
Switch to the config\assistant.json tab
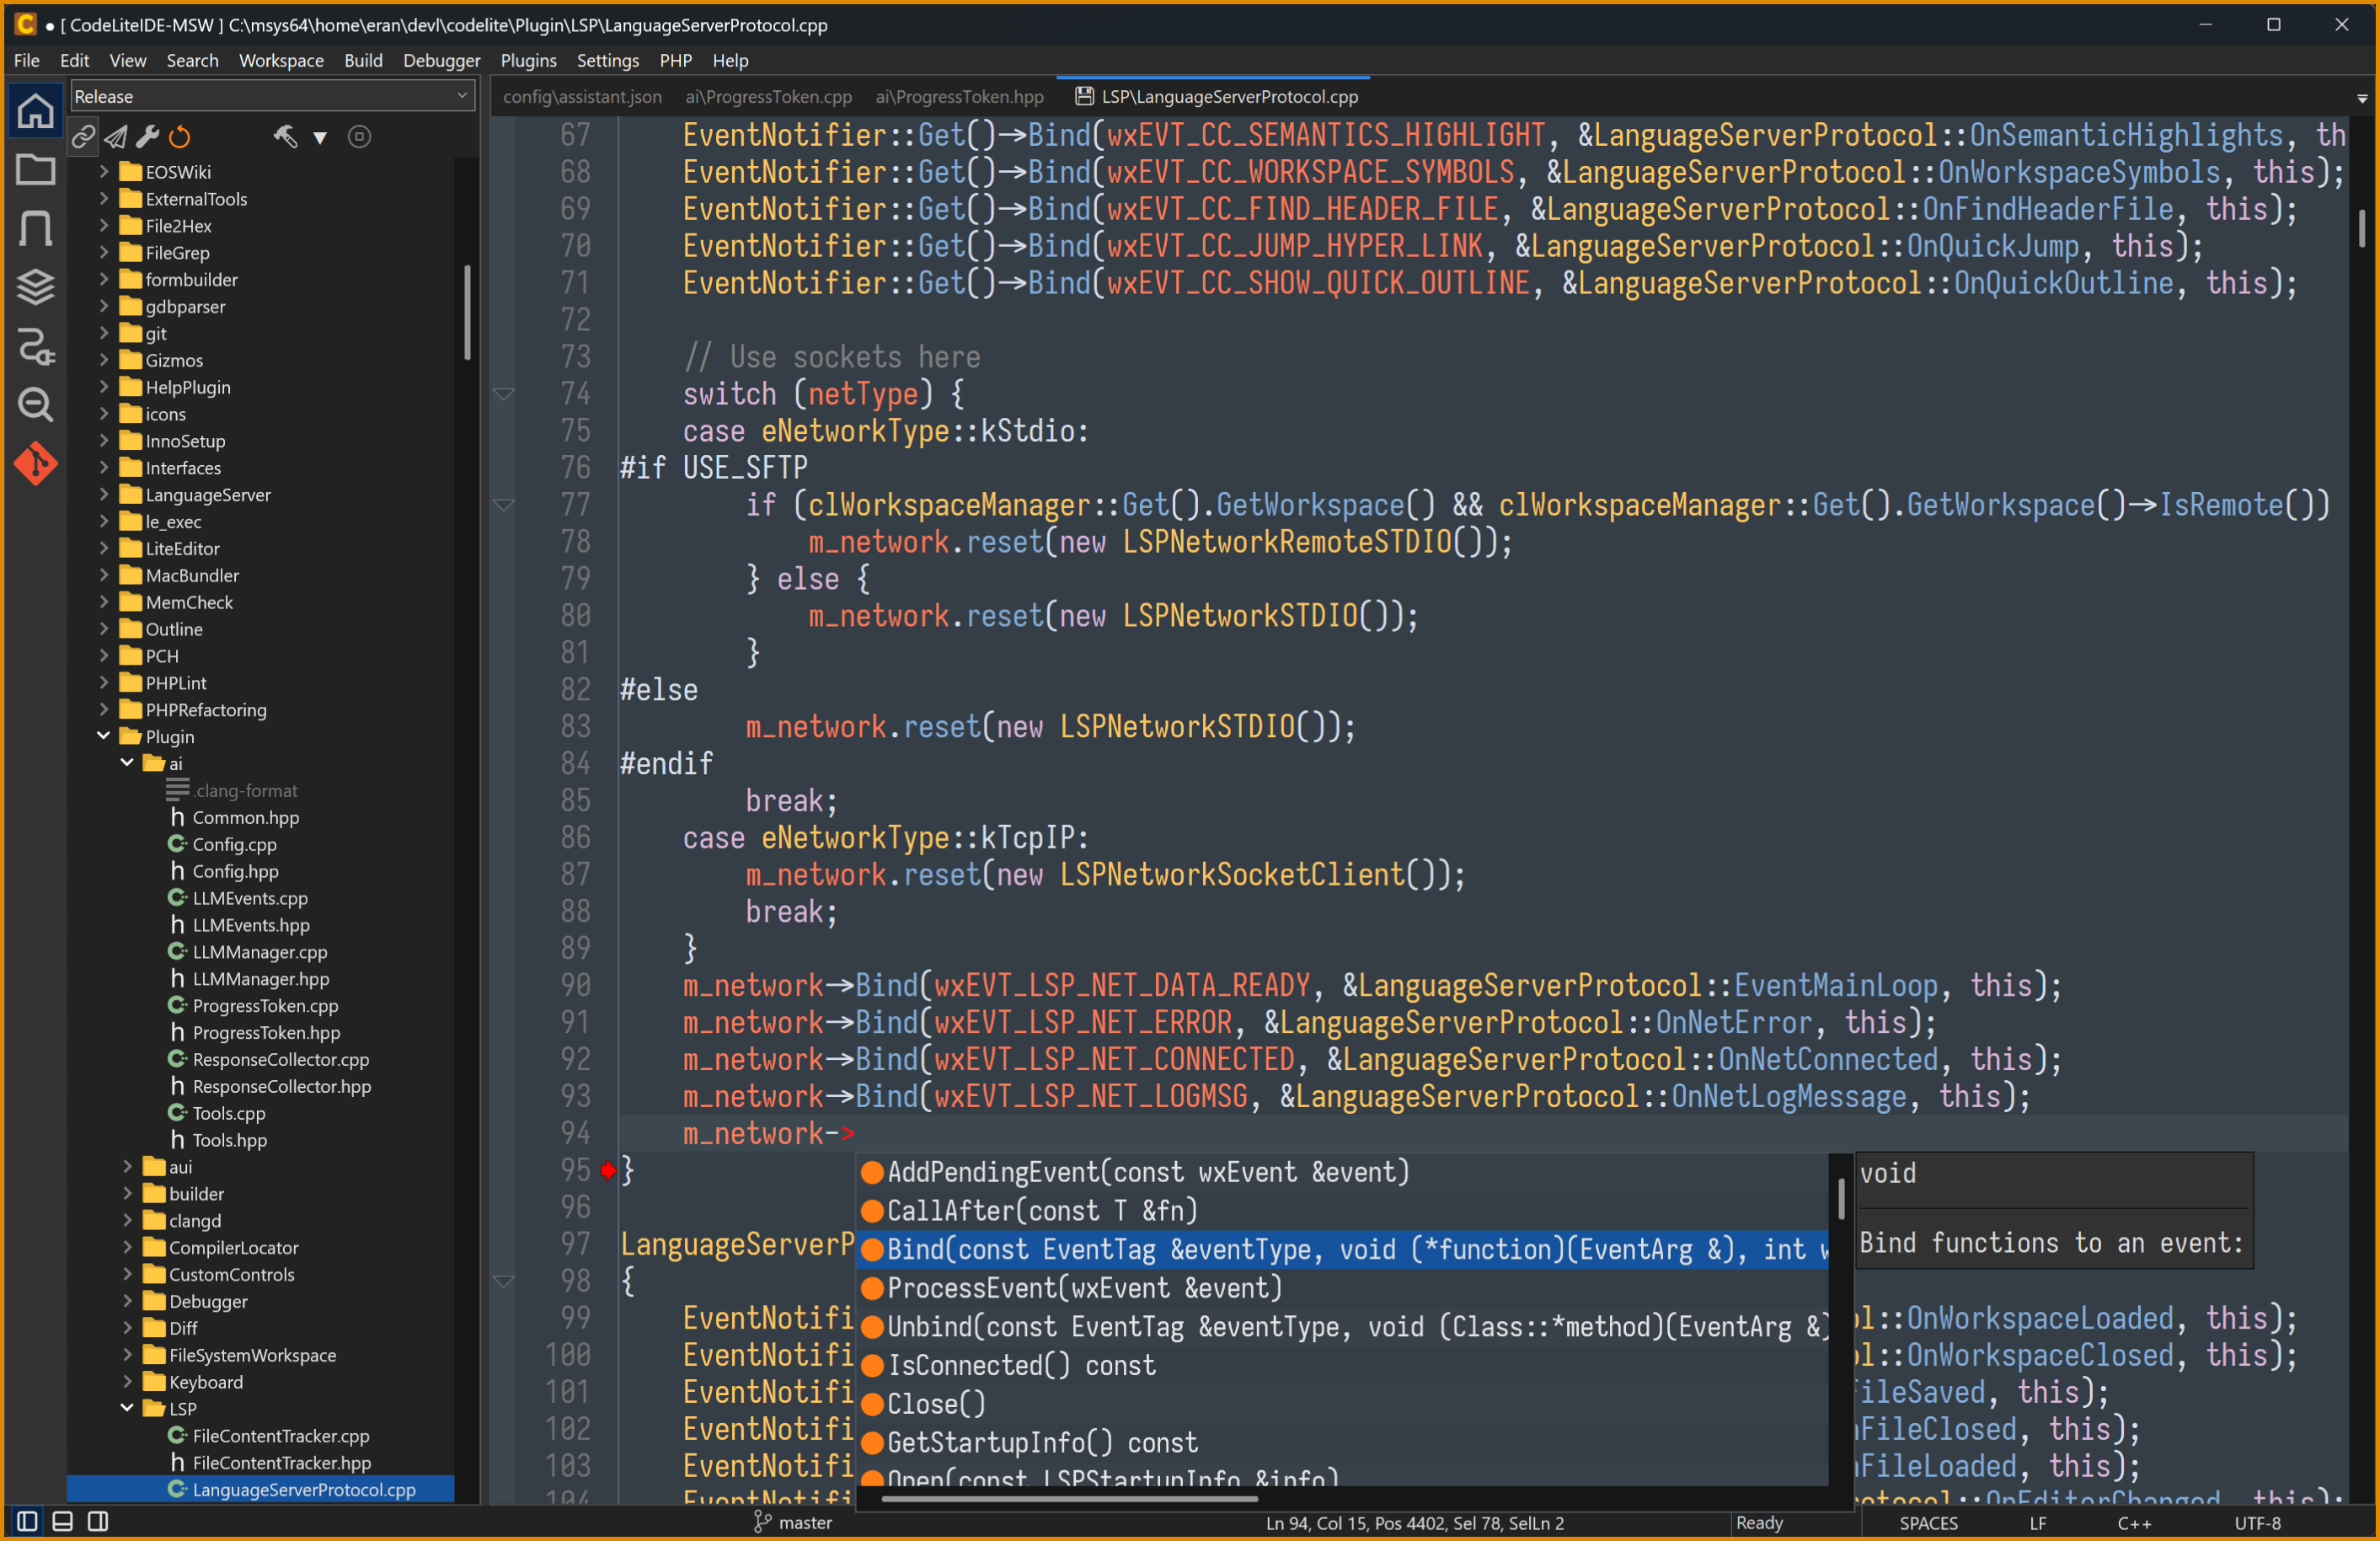(581, 96)
